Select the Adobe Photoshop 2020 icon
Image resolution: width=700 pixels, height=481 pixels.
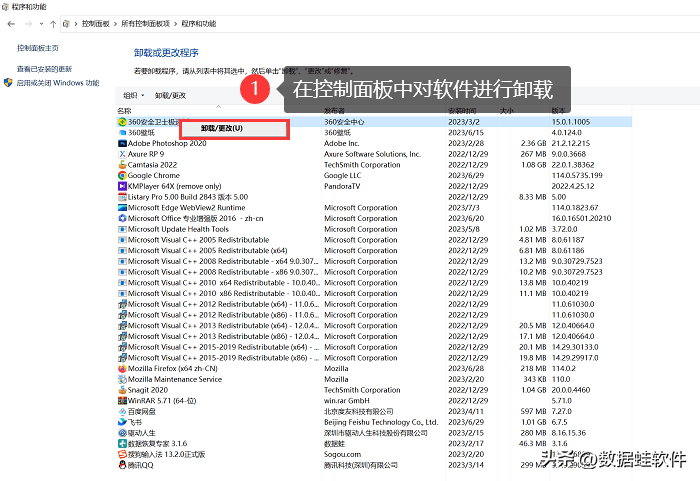click(x=122, y=143)
